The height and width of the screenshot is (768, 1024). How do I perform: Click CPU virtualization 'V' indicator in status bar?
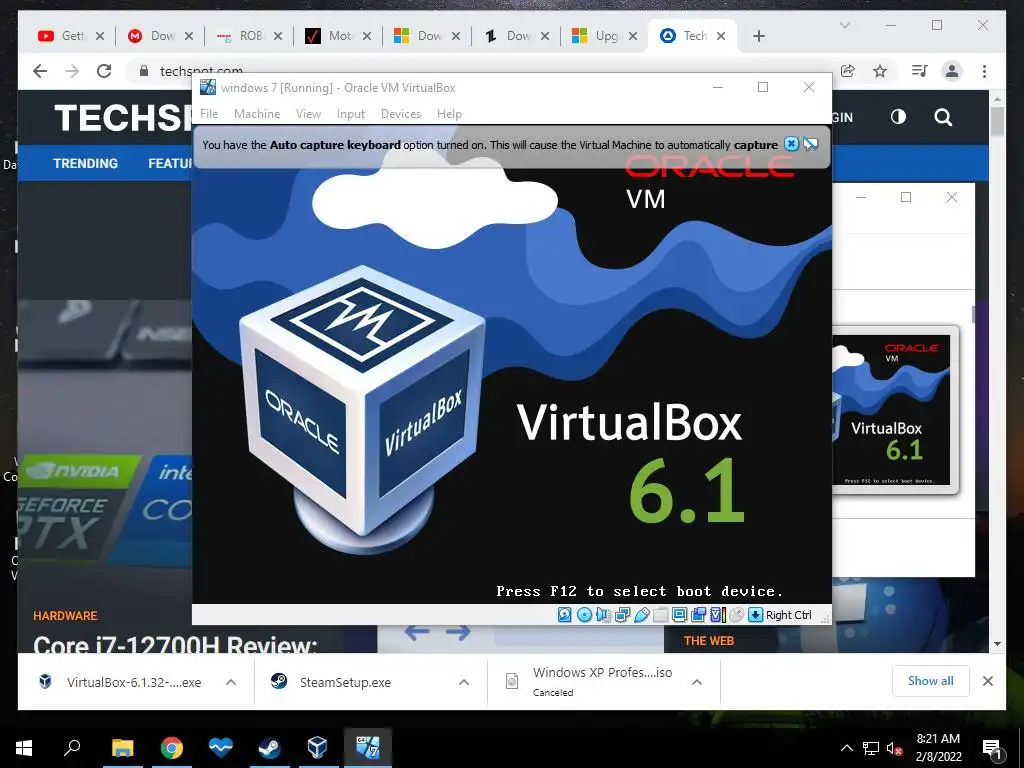(718, 615)
